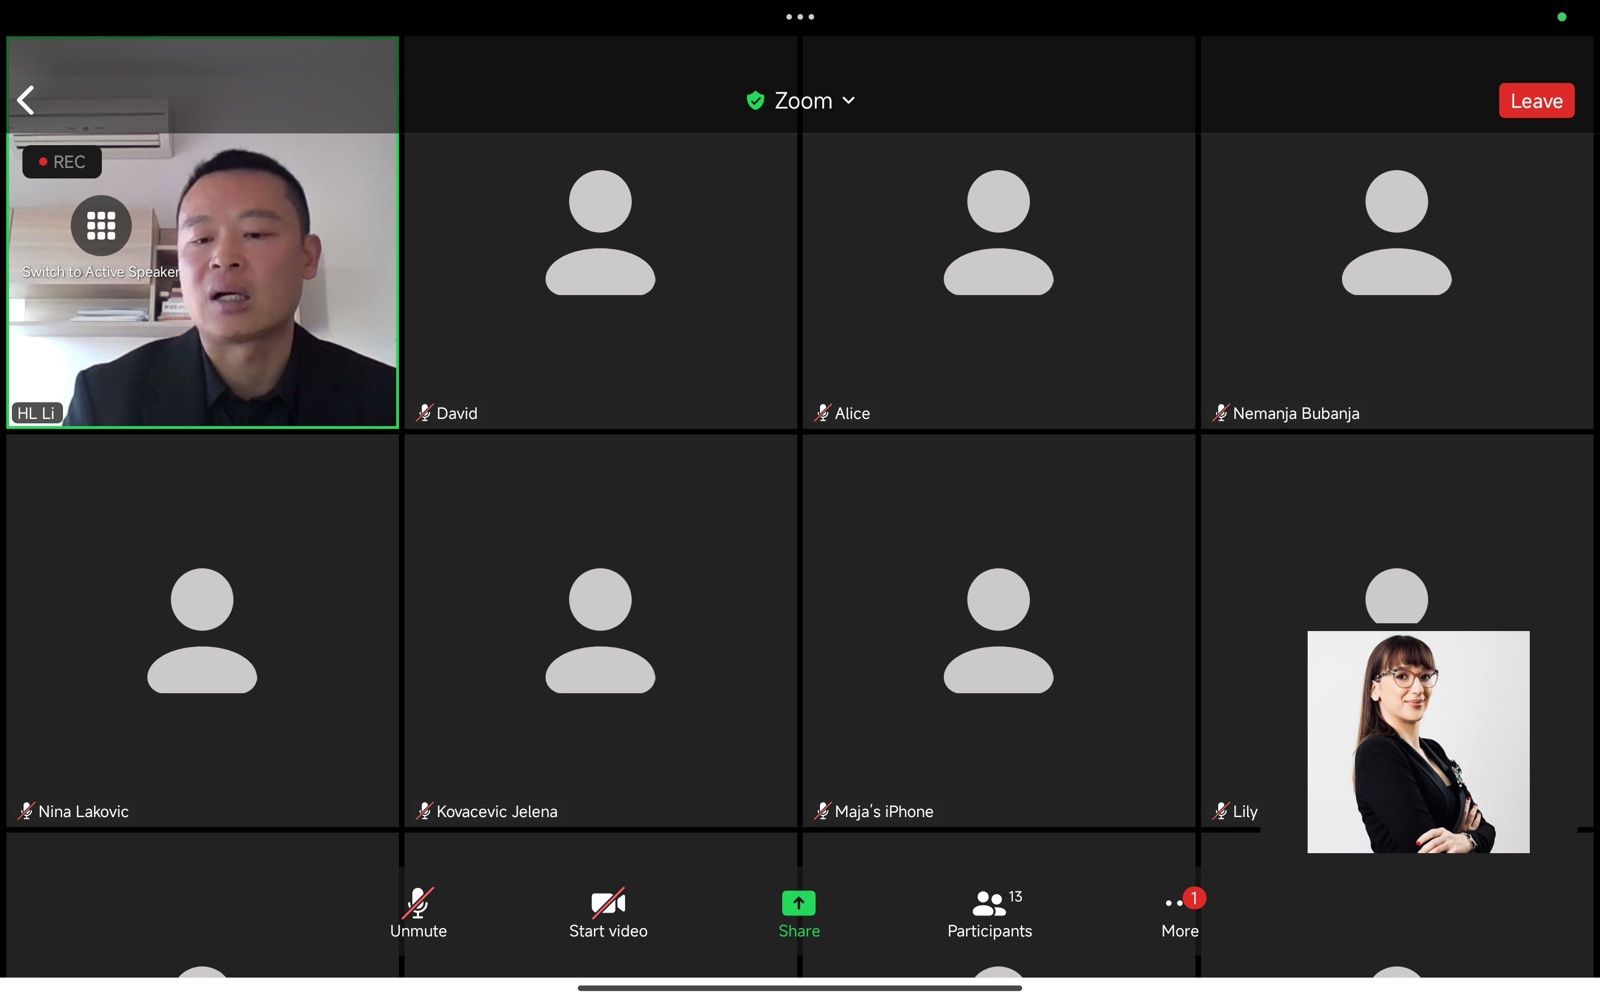Select David's participant tile
This screenshot has height=1000, width=1600.
tap(600, 233)
